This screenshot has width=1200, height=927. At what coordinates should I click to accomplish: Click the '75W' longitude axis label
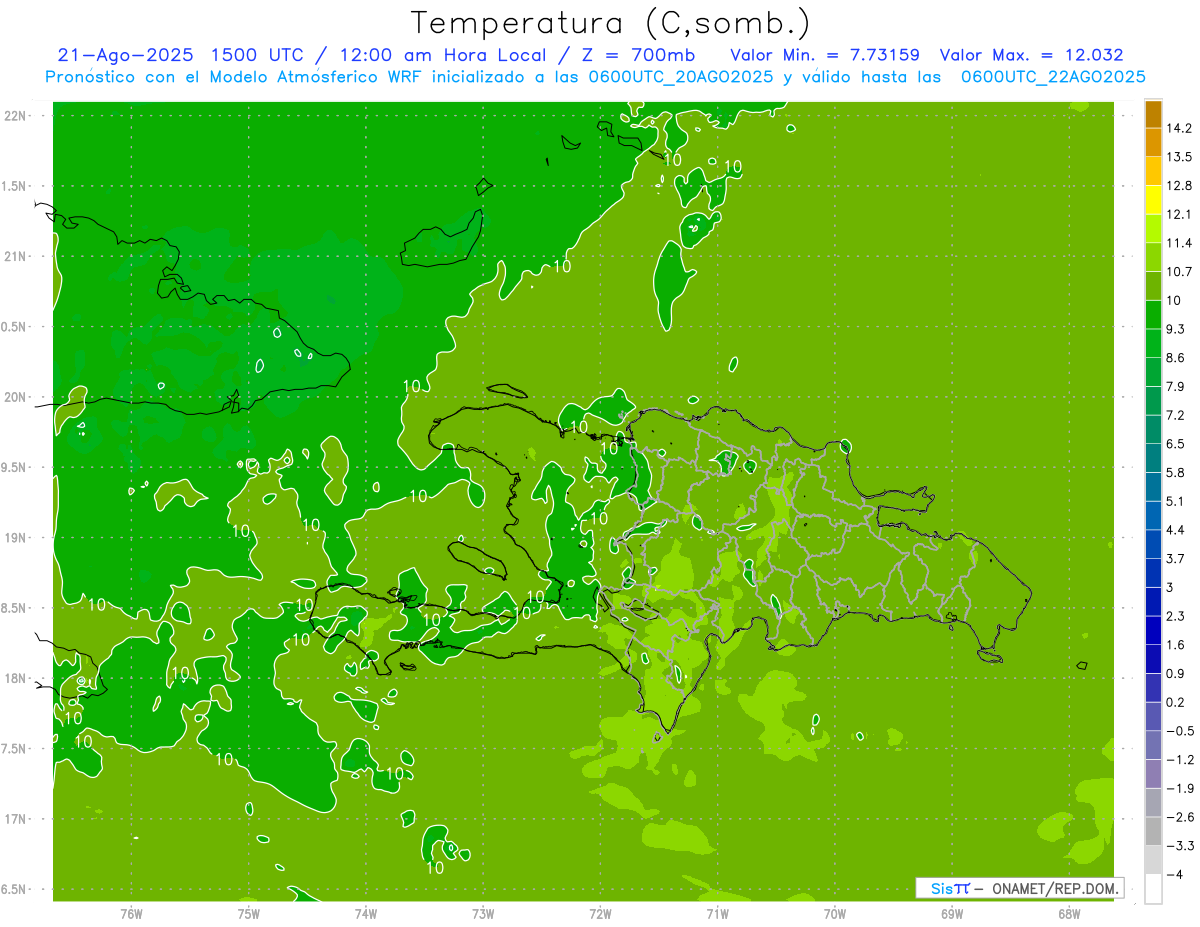pyautogui.click(x=248, y=913)
